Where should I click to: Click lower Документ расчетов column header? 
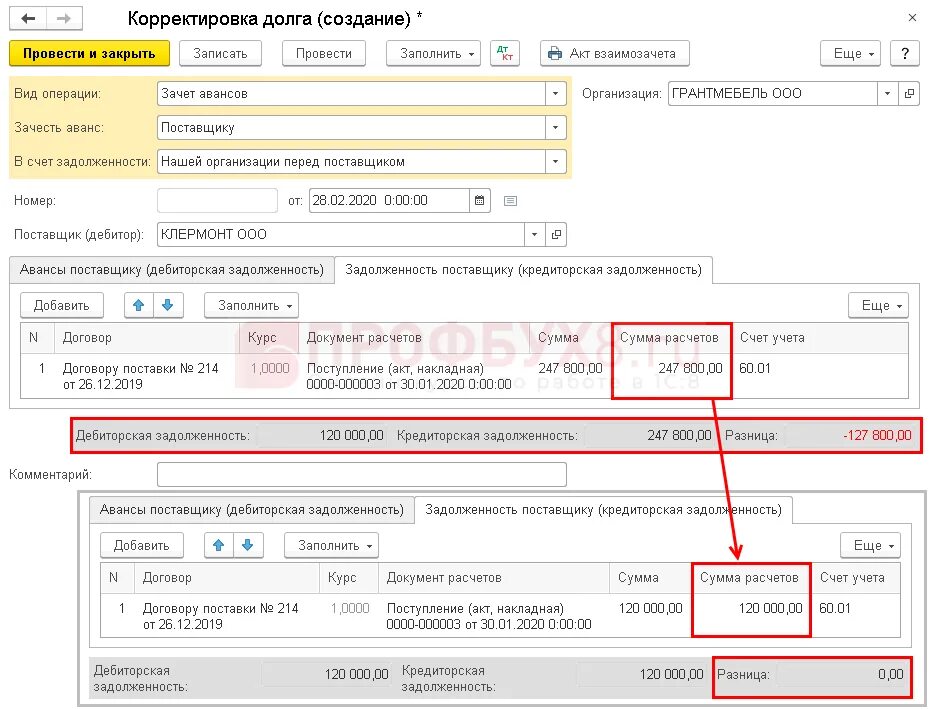pos(494,577)
